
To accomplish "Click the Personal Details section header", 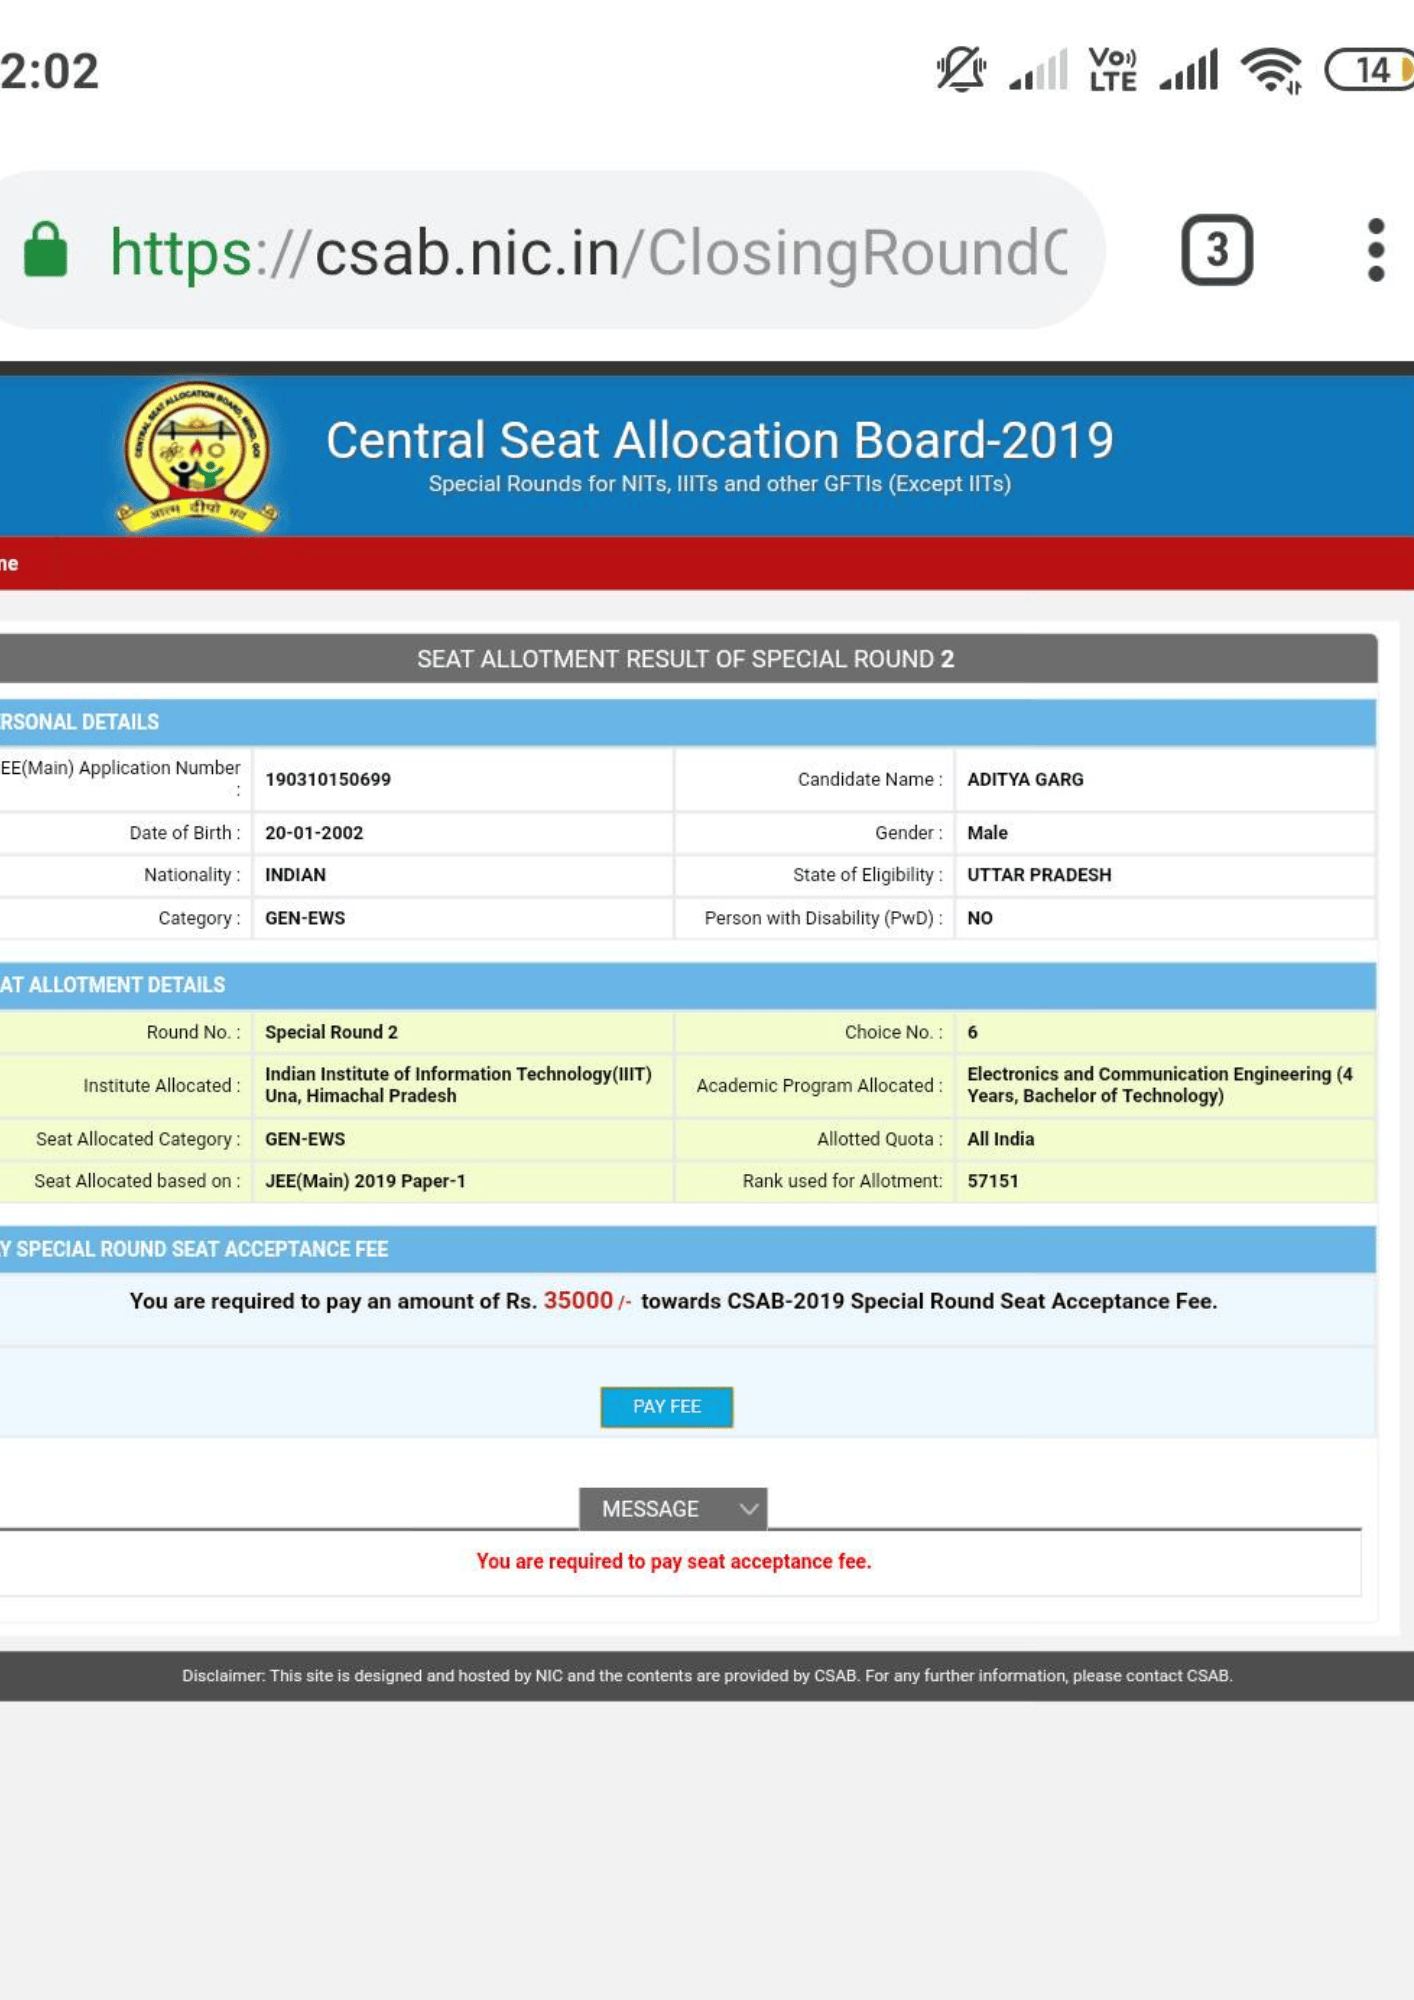I will coord(80,722).
